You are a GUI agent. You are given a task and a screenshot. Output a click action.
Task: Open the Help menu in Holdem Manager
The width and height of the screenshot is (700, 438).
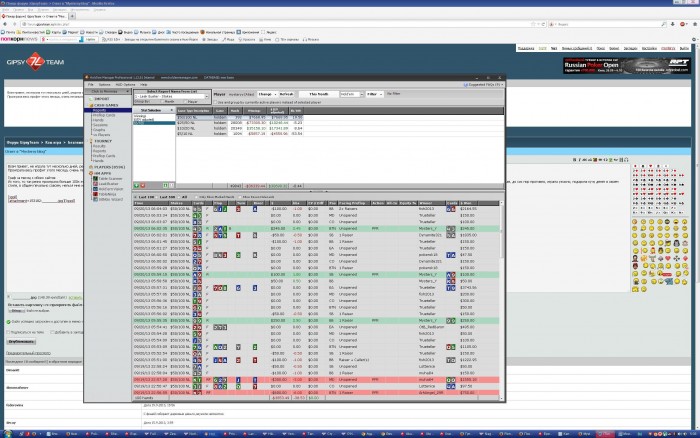coord(144,84)
